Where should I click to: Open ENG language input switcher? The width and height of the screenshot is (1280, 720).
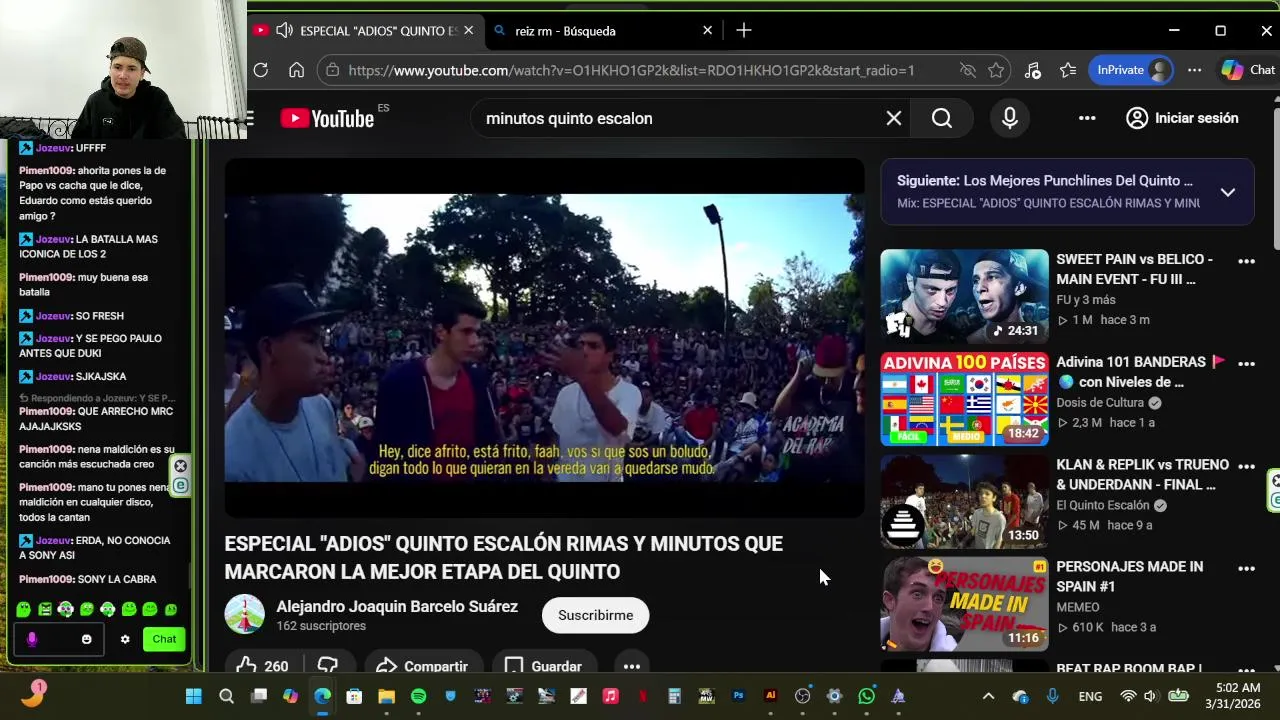coord(1090,696)
